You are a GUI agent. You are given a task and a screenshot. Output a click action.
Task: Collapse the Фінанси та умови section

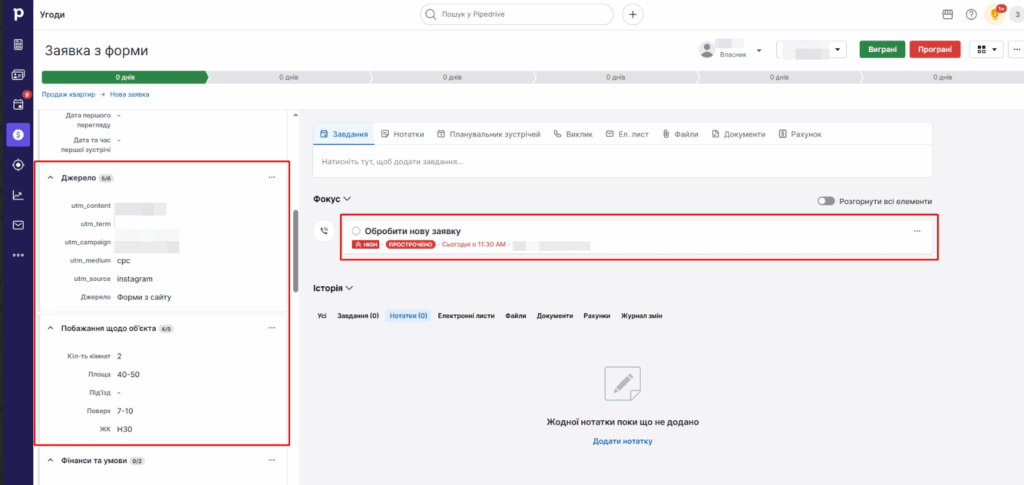click(51, 460)
